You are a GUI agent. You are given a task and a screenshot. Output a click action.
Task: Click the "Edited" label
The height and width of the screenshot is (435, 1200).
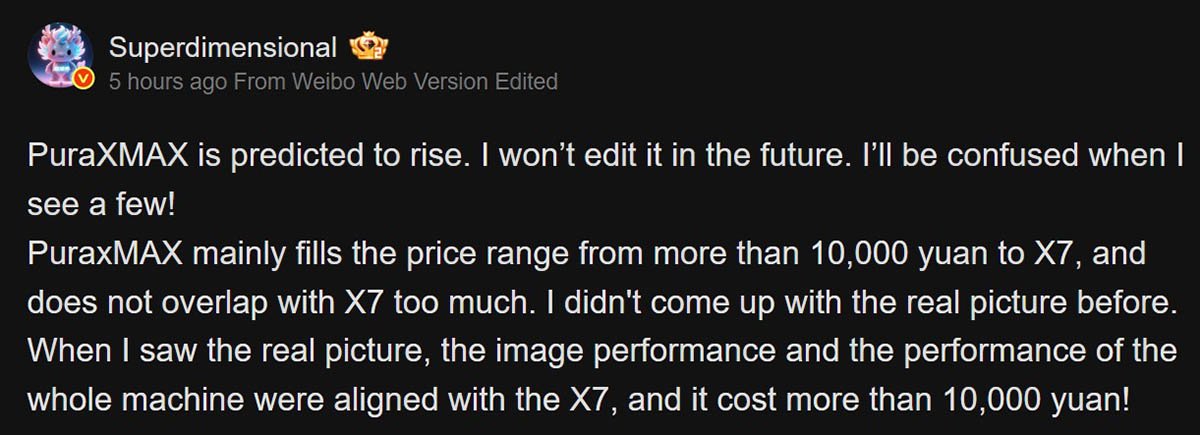526,82
